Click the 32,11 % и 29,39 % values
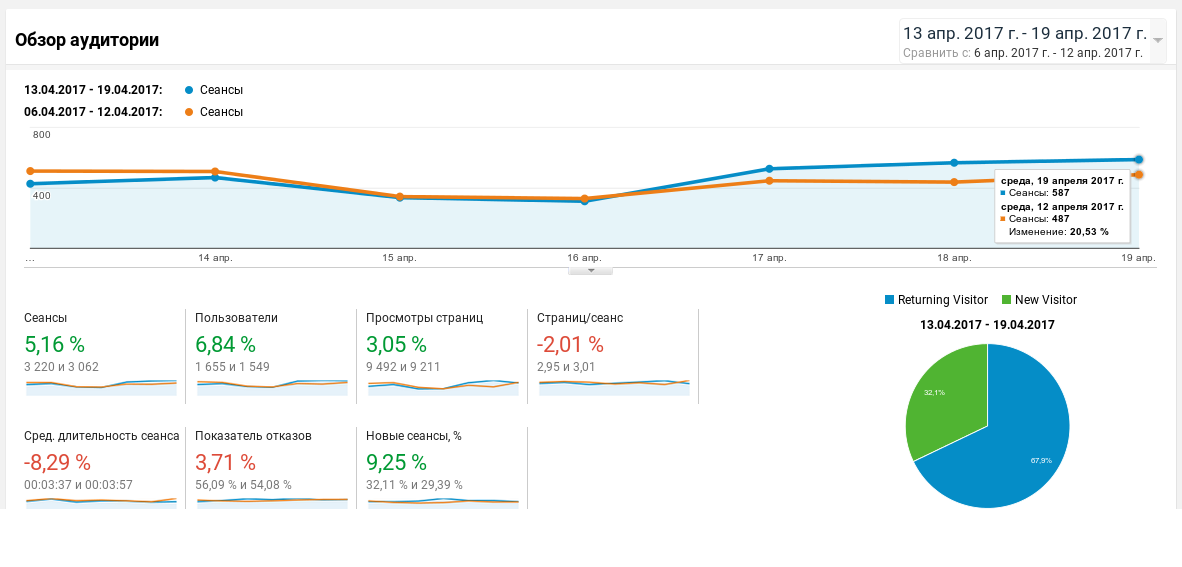 (415, 484)
